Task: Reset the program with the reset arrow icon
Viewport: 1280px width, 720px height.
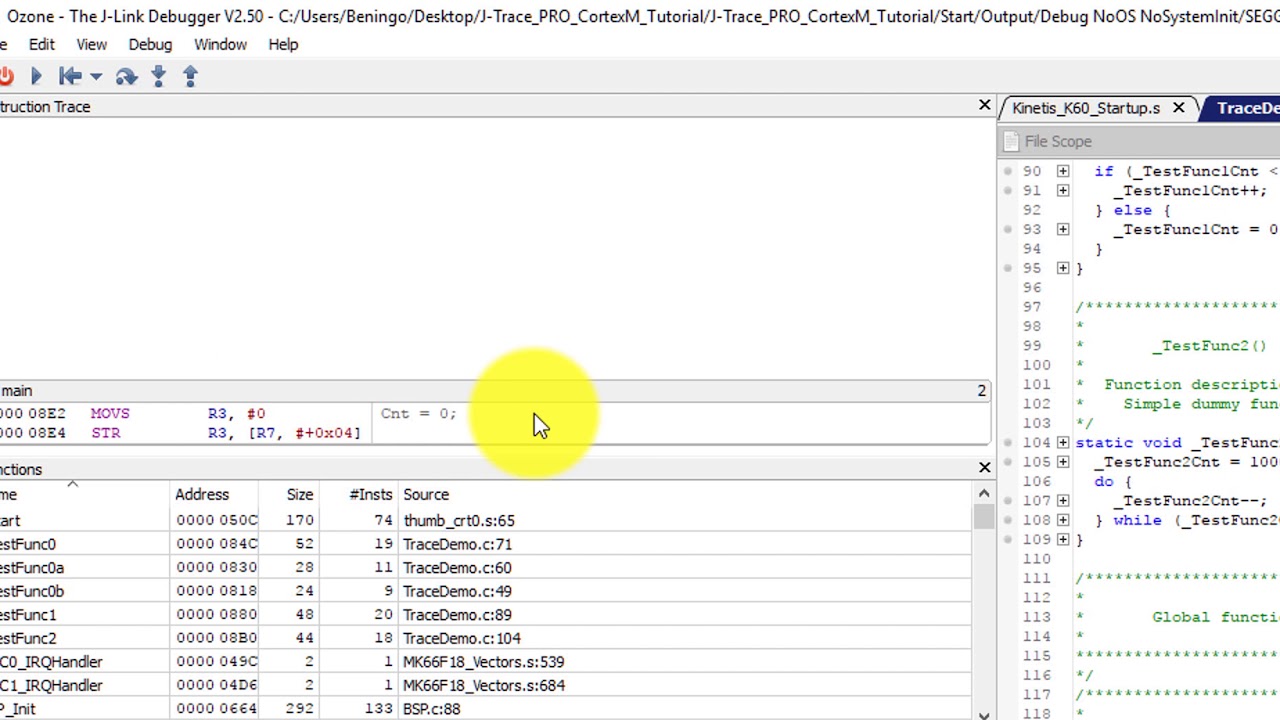Action: pyautogui.click(x=70, y=76)
